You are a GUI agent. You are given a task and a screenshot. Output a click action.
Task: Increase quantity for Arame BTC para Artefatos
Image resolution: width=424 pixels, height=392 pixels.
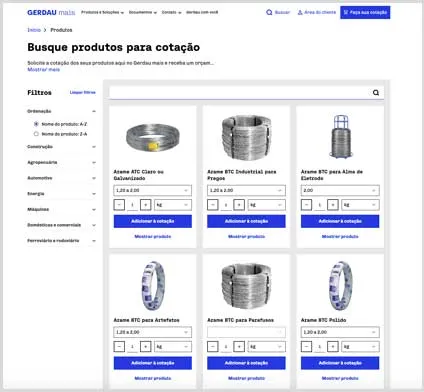tap(146, 347)
